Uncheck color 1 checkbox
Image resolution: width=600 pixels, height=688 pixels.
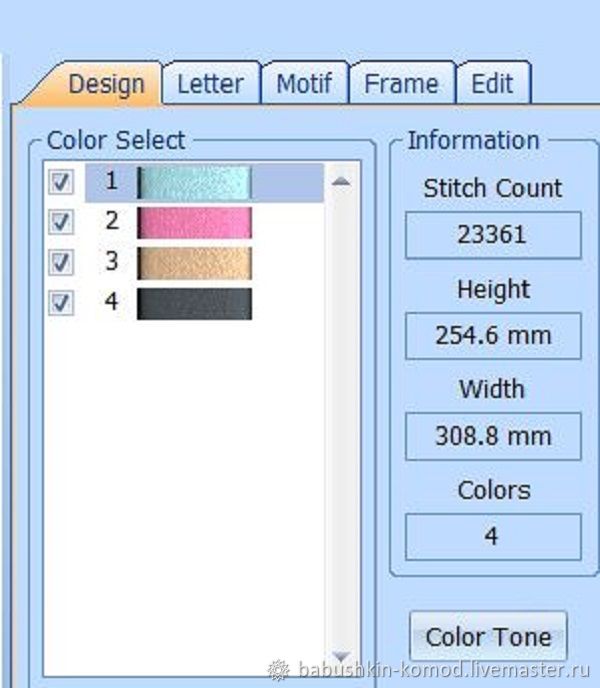61,182
